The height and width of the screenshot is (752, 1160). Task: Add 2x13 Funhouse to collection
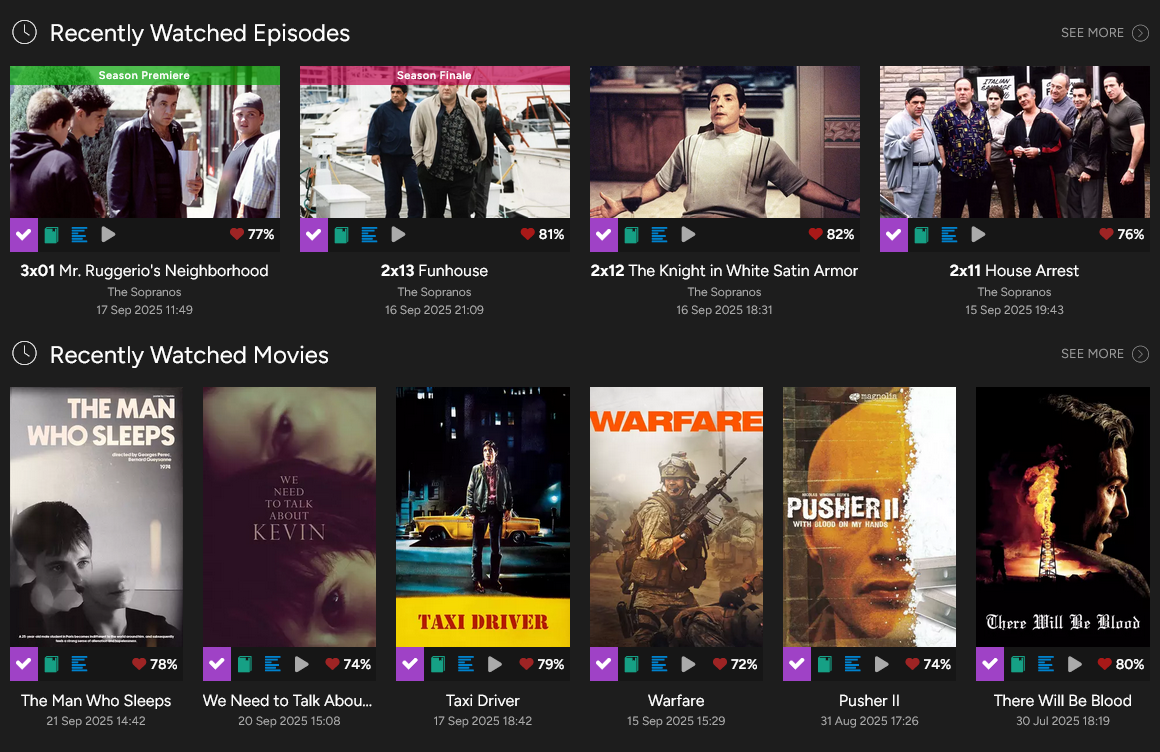tap(342, 235)
